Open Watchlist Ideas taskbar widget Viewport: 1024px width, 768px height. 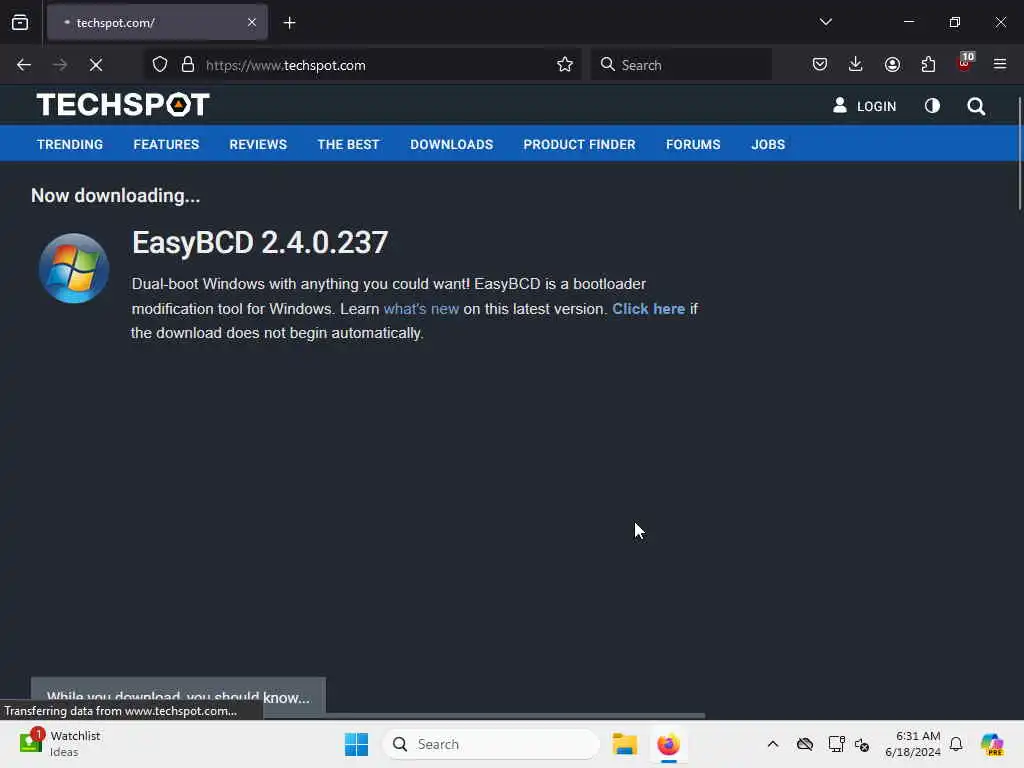[60, 744]
